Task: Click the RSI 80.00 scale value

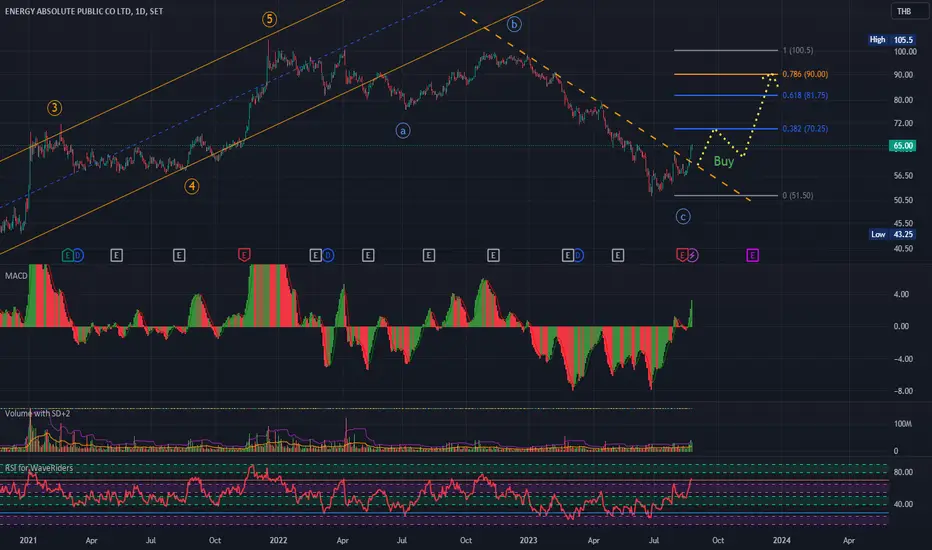Action: pos(903,472)
